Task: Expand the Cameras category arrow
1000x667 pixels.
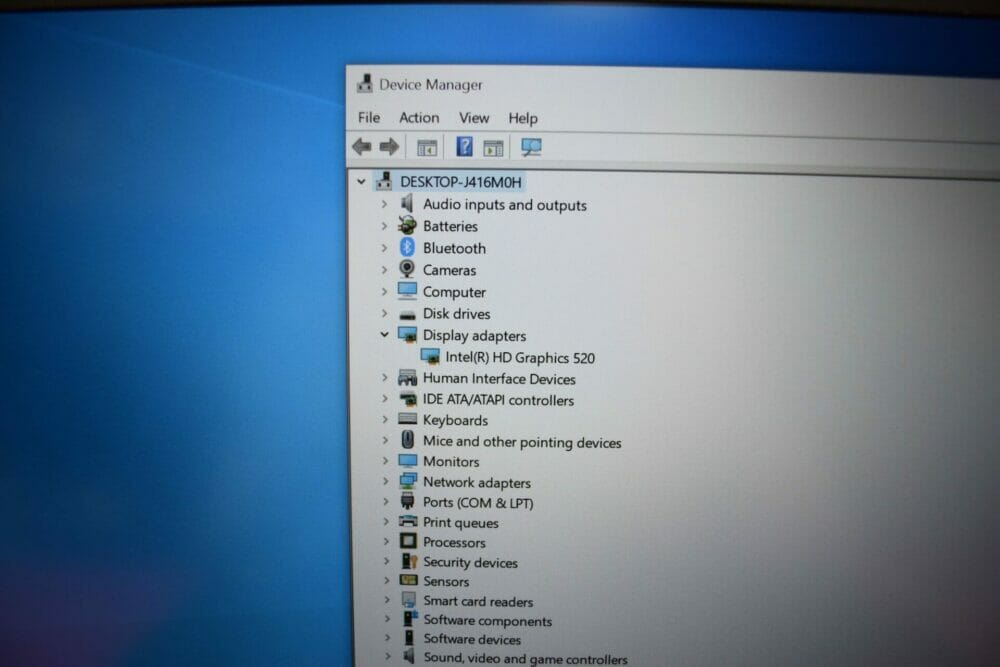Action: 384,270
